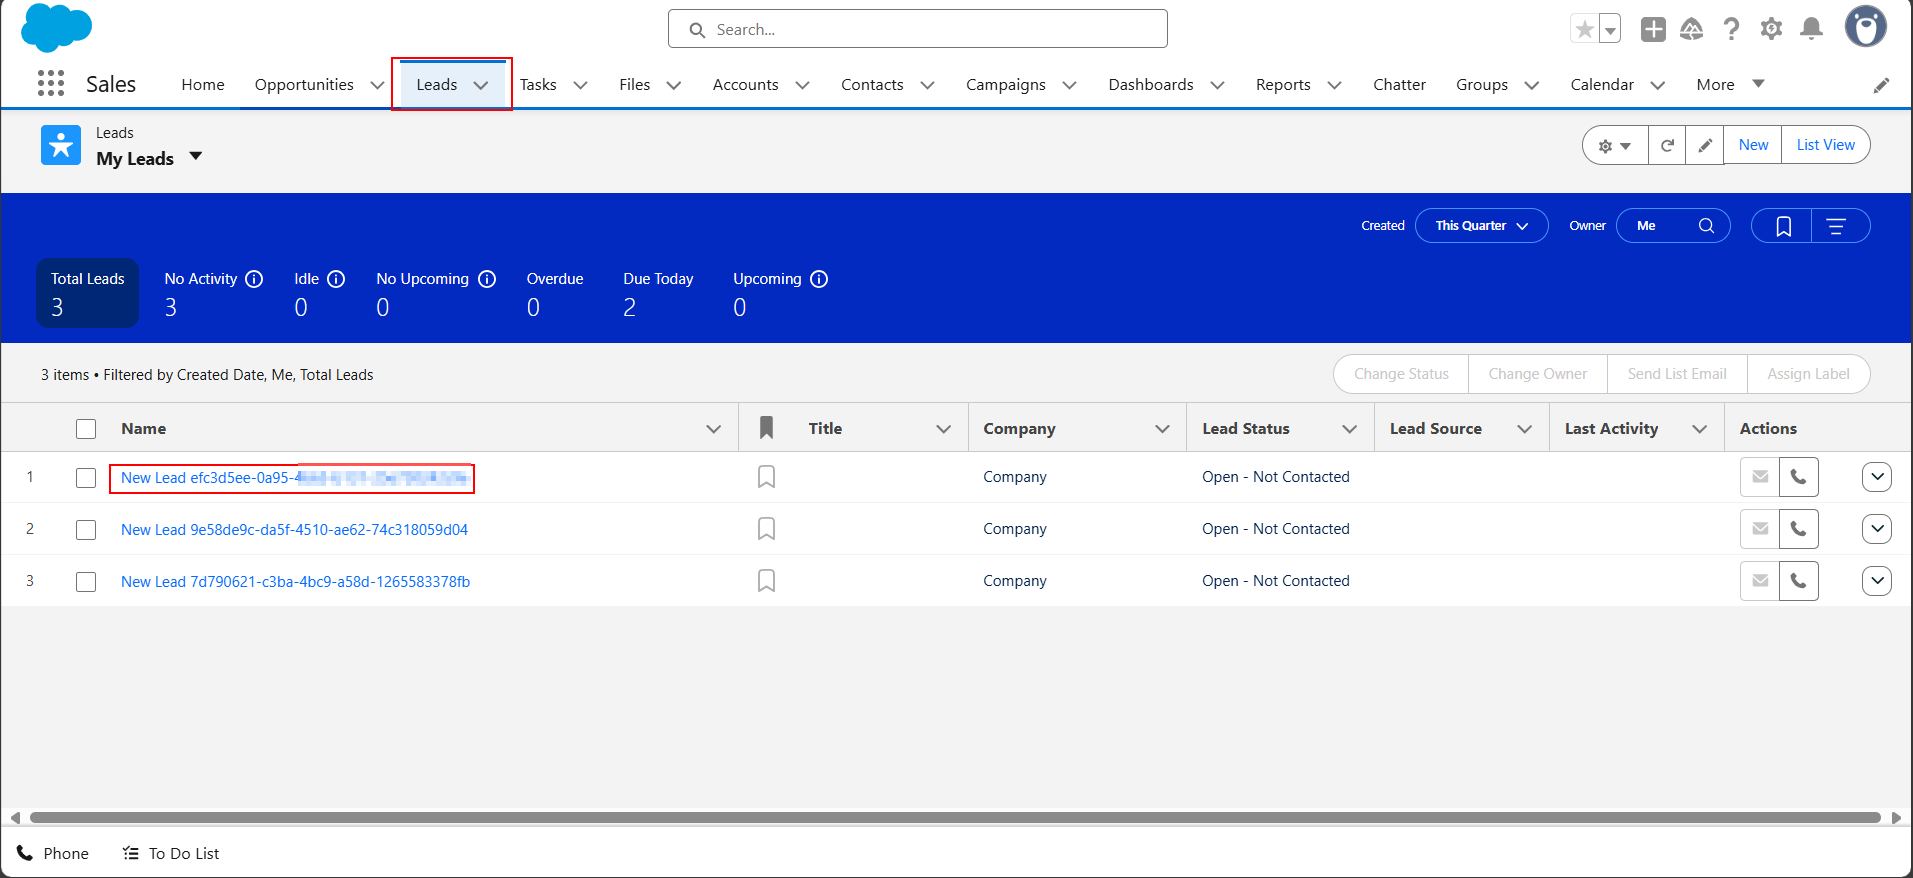Open the help question mark icon
This screenshot has width=1913, height=878.
(x=1731, y=29)
